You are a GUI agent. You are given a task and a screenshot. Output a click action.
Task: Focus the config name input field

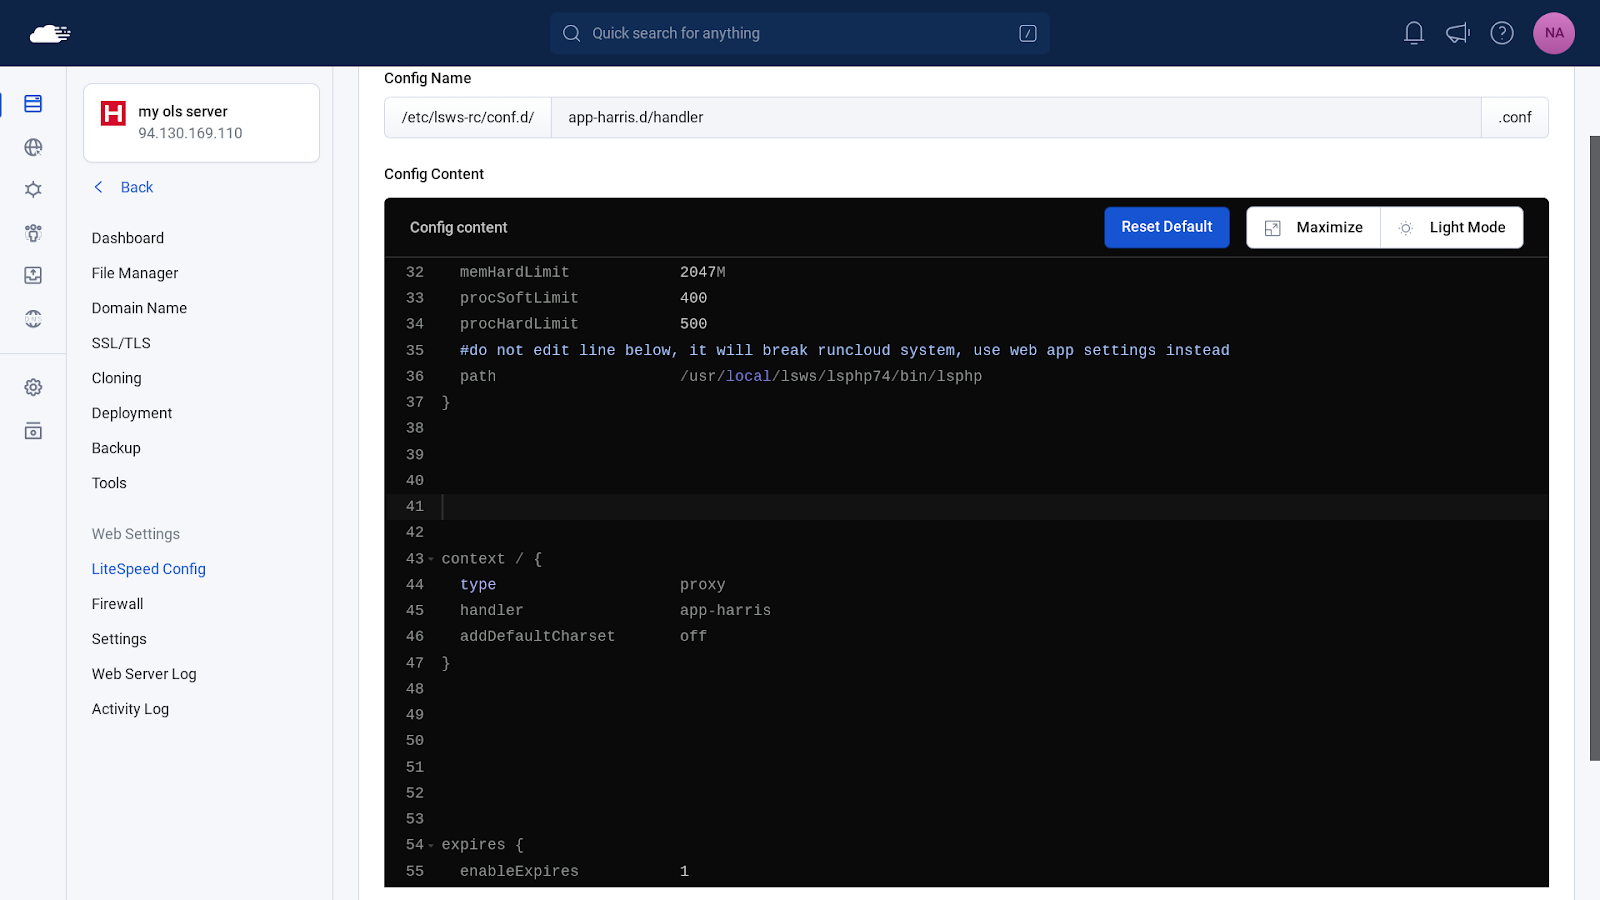[x=1016, y=118]
